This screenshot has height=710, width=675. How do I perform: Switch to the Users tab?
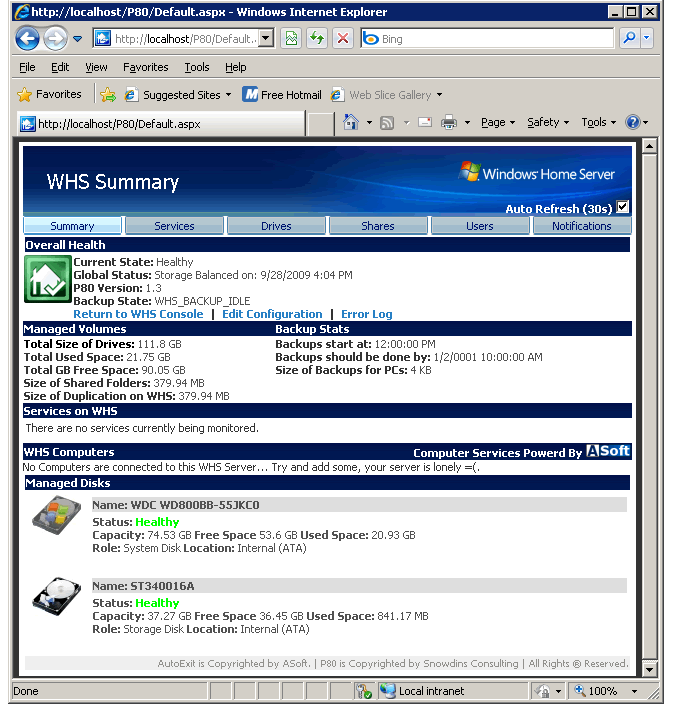[x=480, y=225]
